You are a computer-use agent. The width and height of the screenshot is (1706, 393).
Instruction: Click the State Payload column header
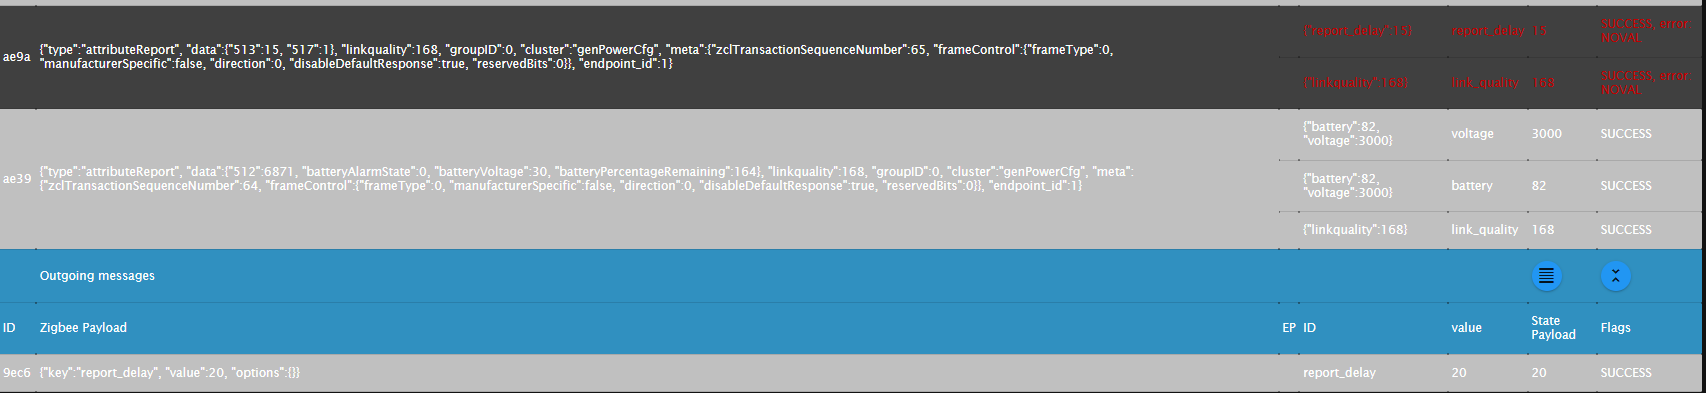pos(1553,328)
